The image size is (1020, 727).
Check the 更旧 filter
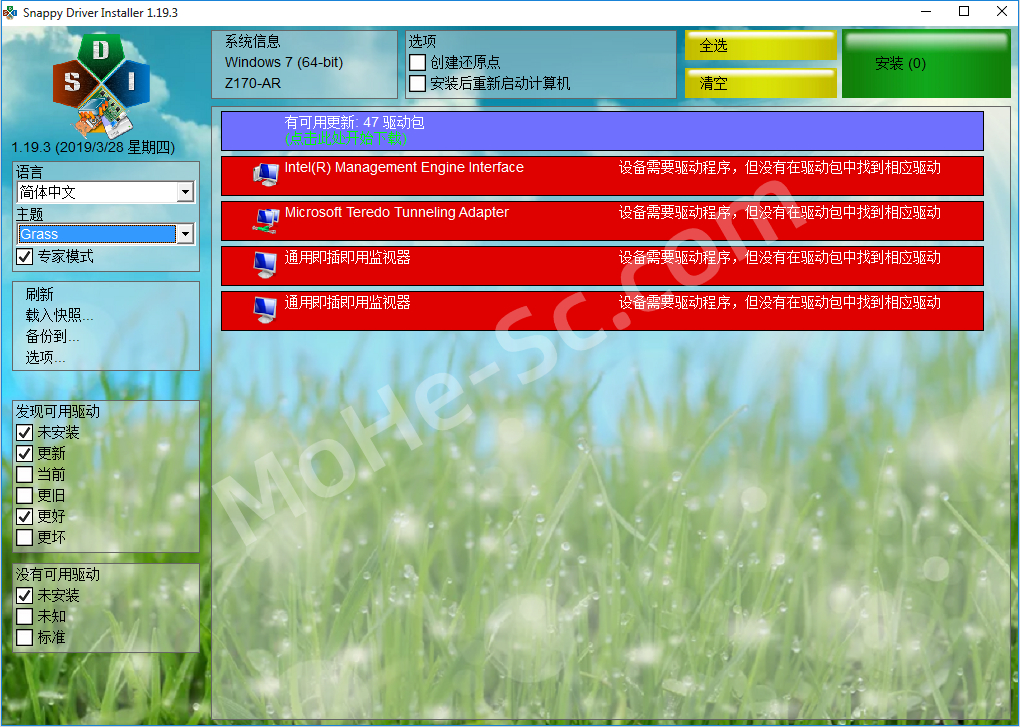(x=25, y=496)
